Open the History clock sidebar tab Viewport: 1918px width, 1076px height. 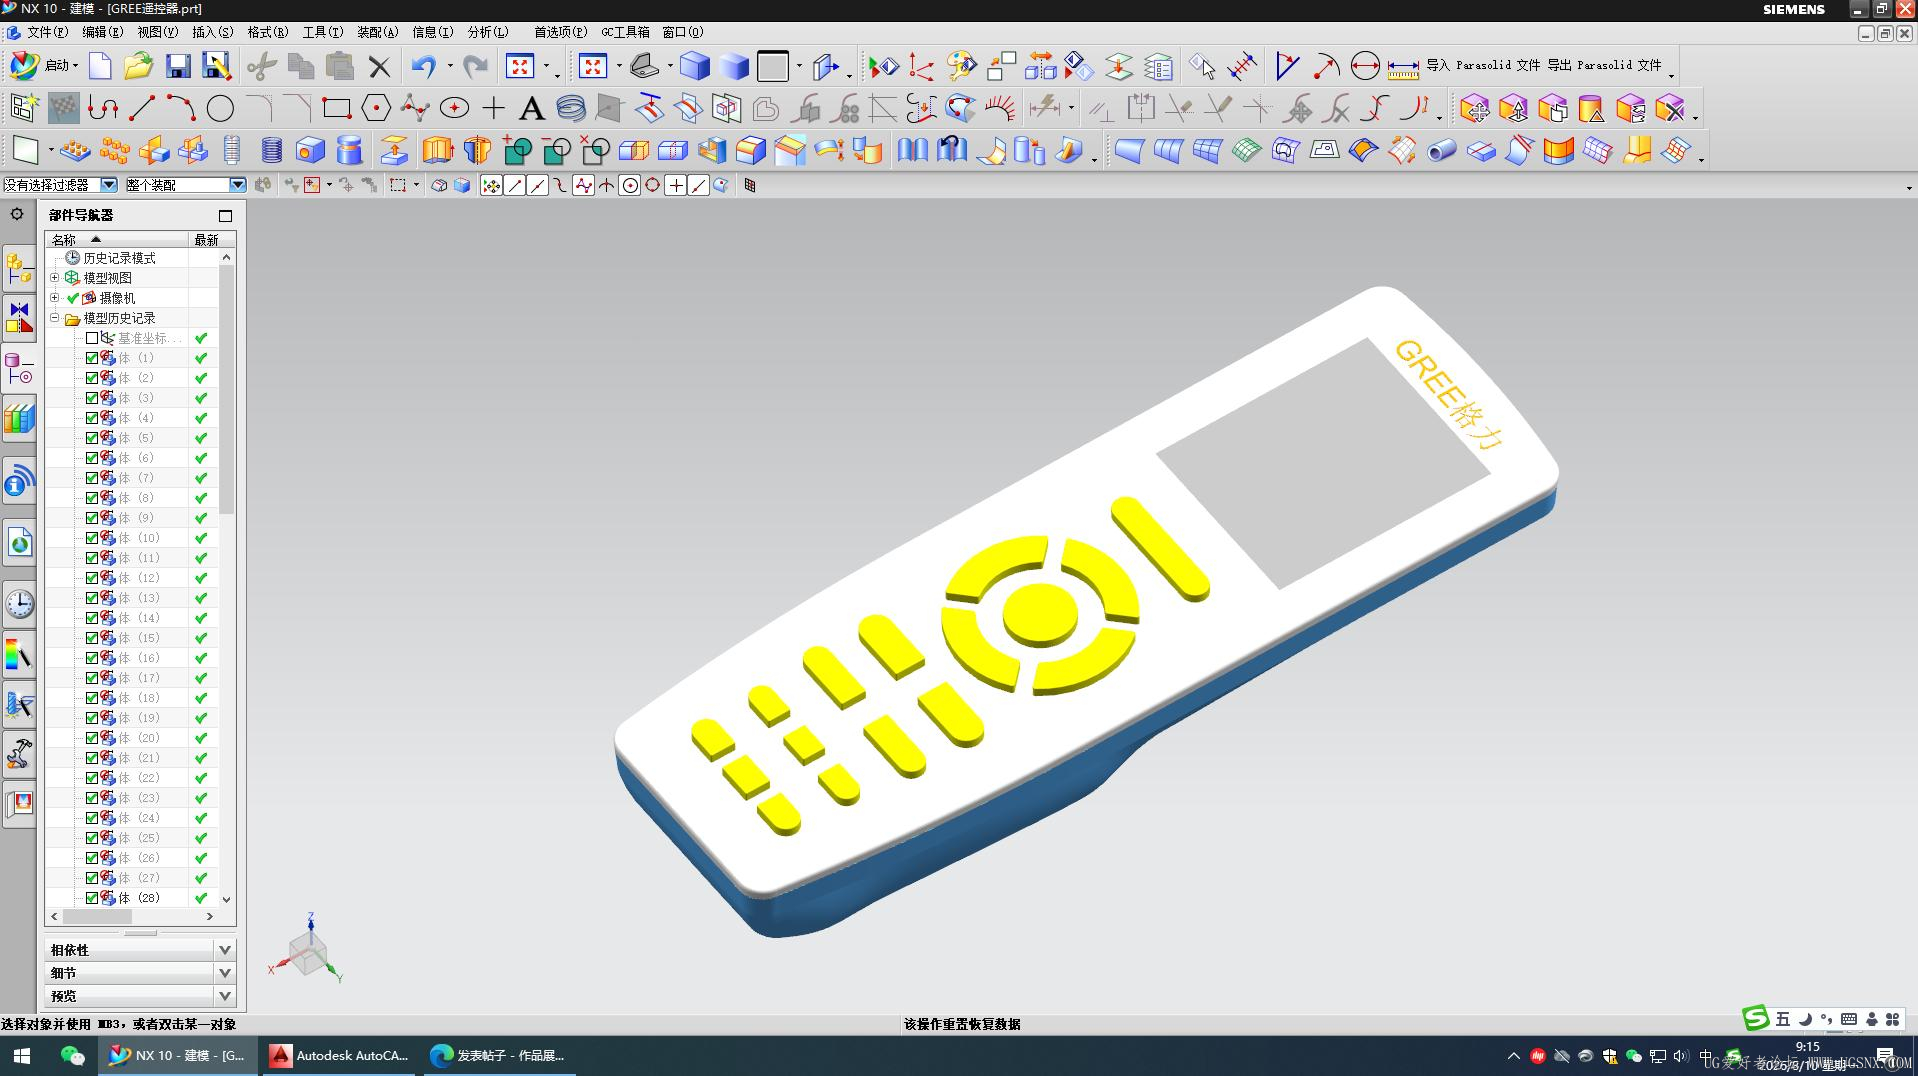19,604
